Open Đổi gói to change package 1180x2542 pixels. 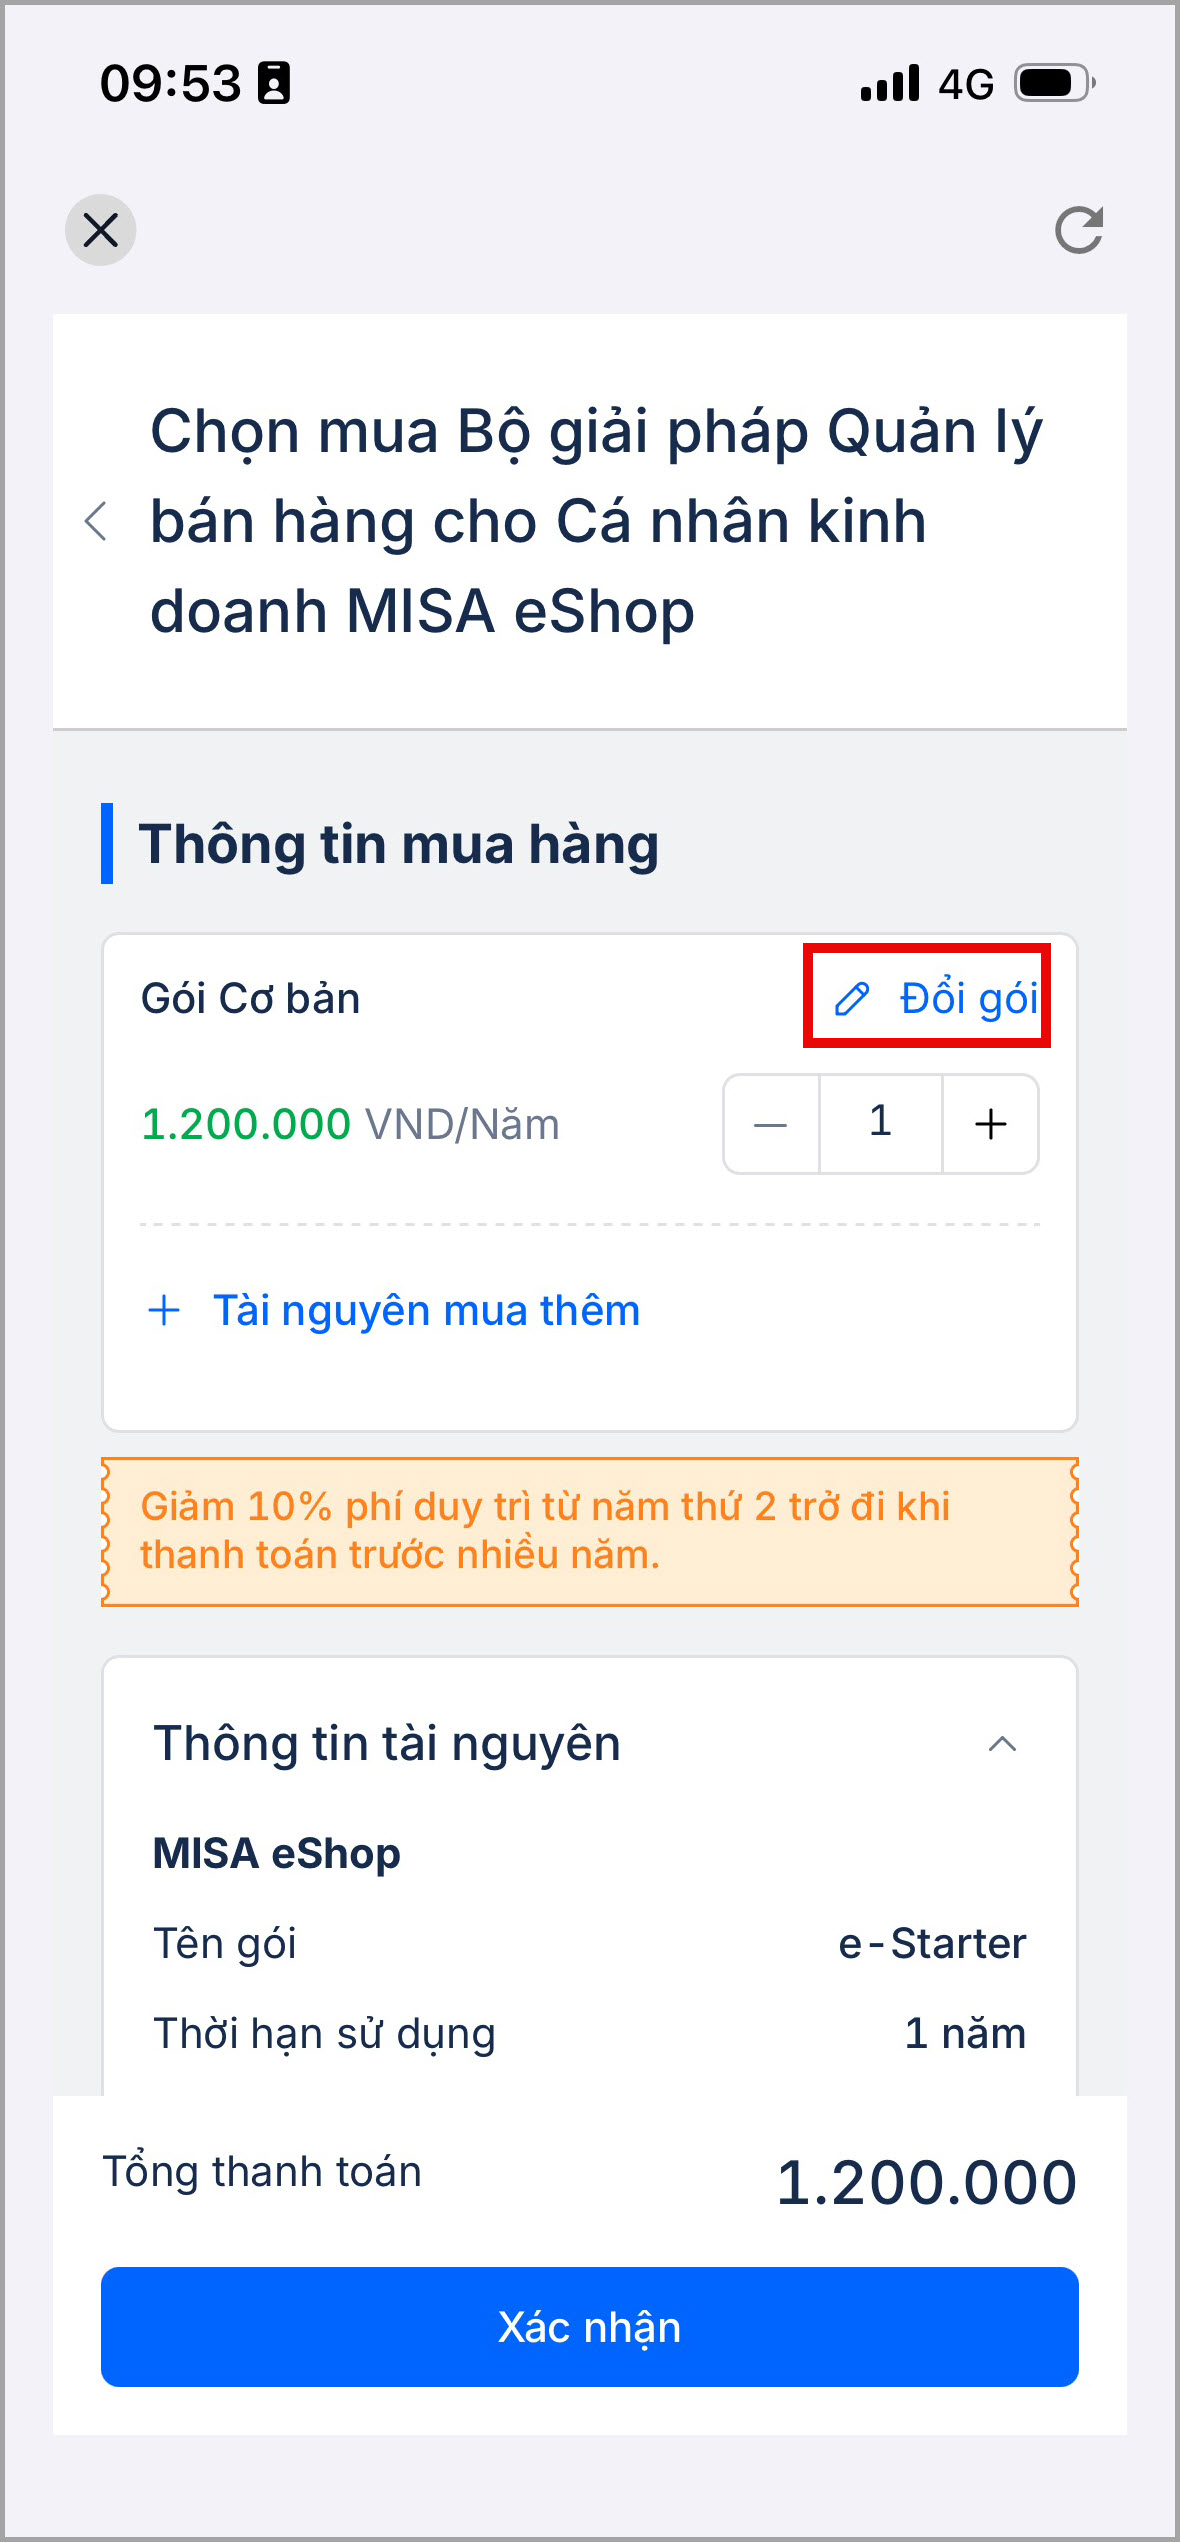927,997
